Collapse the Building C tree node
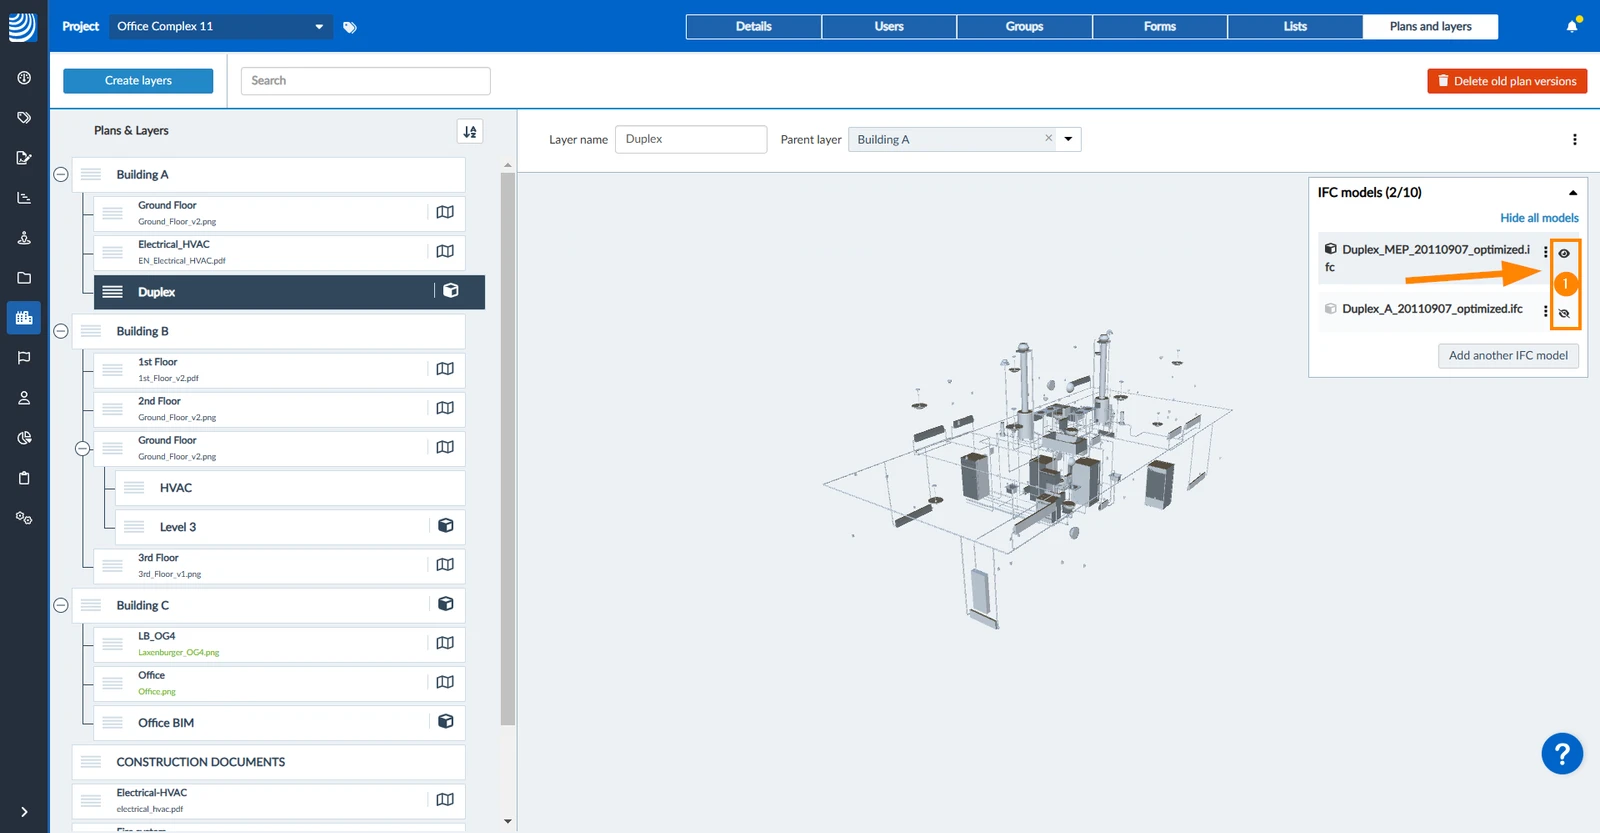The width and height of the screenshot is (1600, 833). click(x=61, y=605)
